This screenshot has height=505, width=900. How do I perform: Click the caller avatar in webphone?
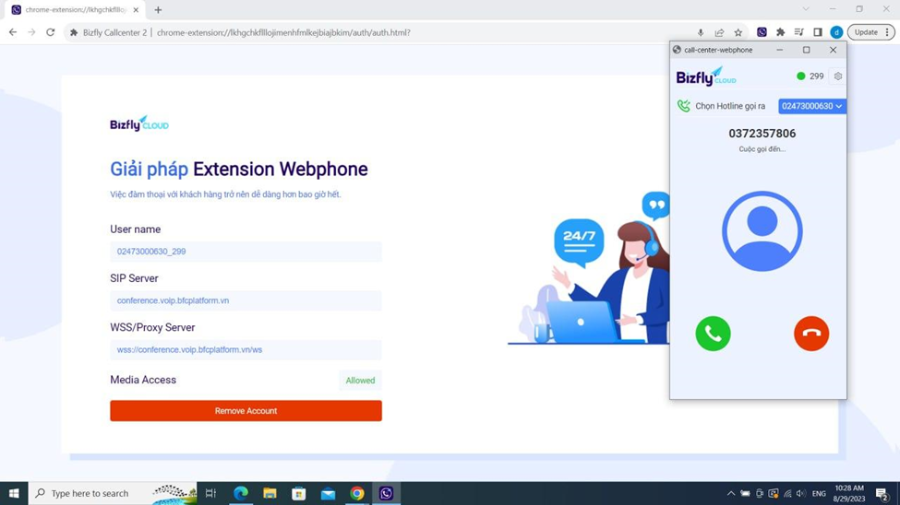point(762,231)
